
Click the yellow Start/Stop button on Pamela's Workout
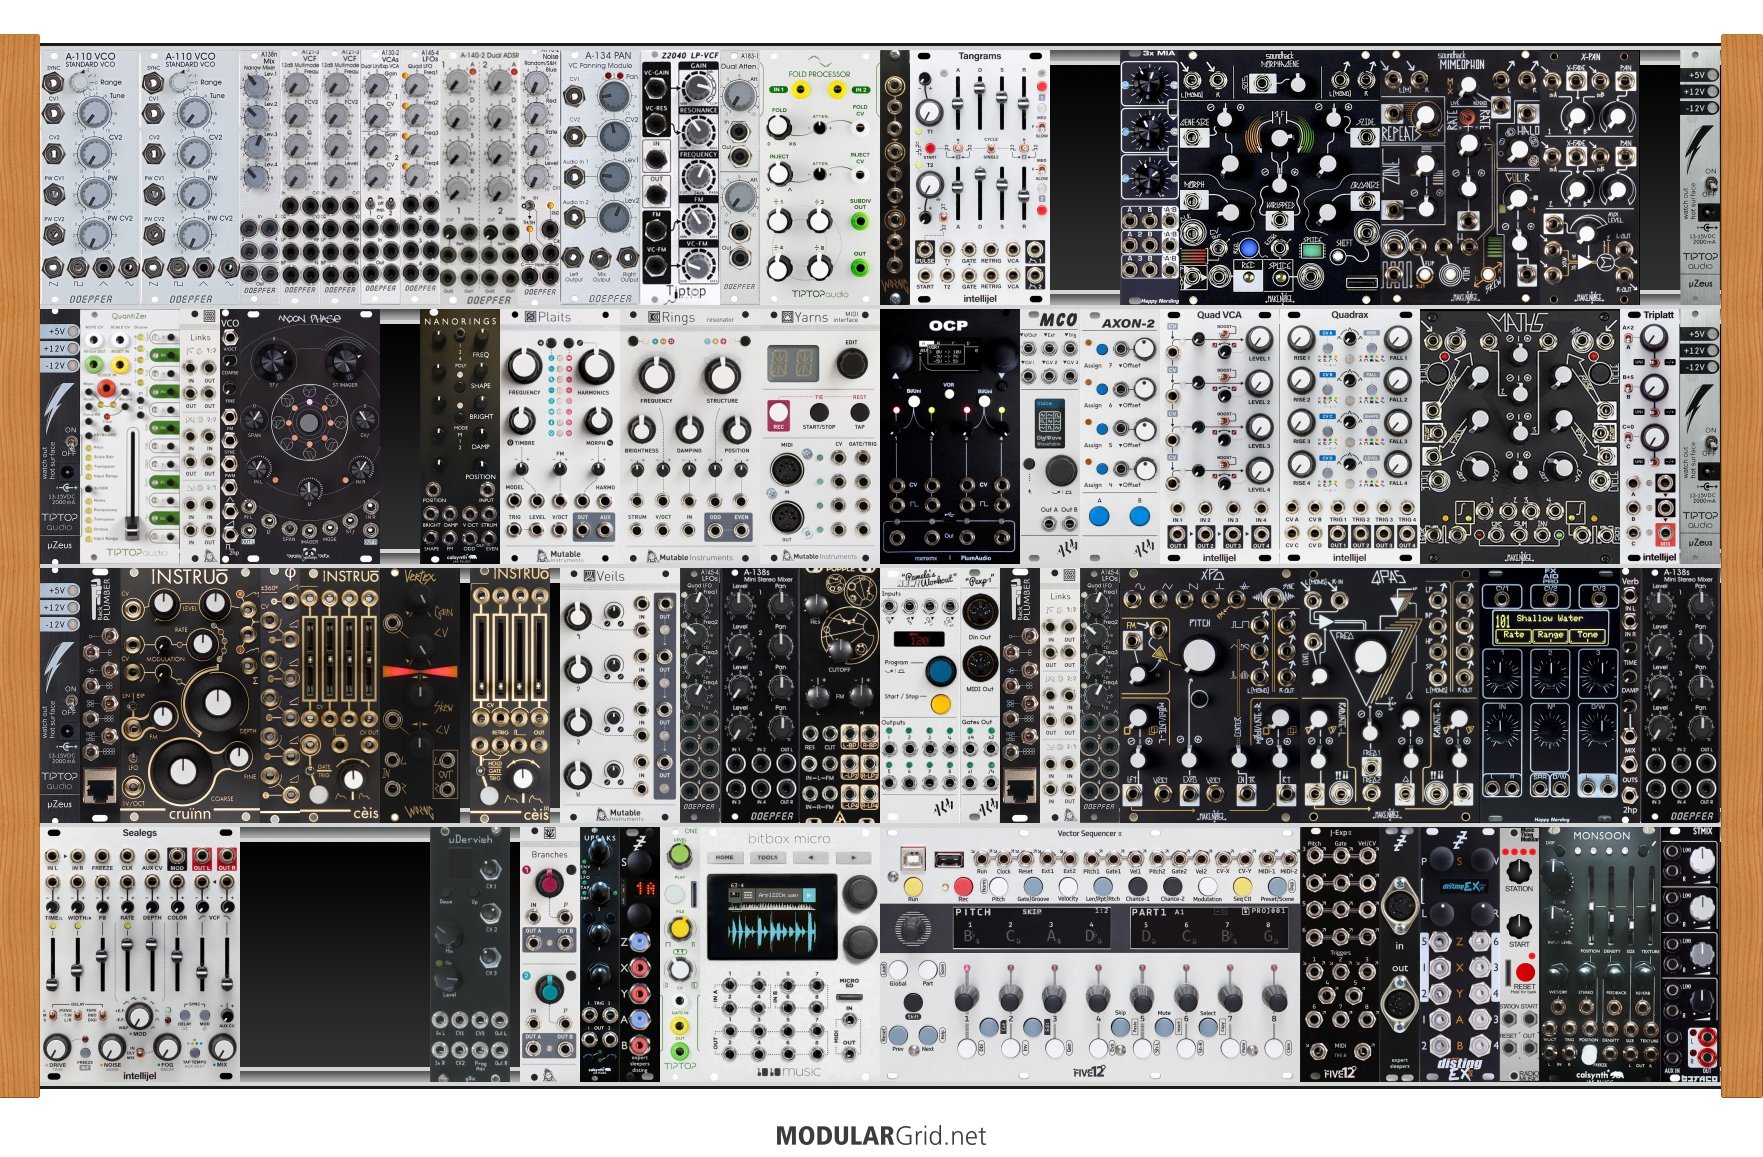click(x=941, y=704)
